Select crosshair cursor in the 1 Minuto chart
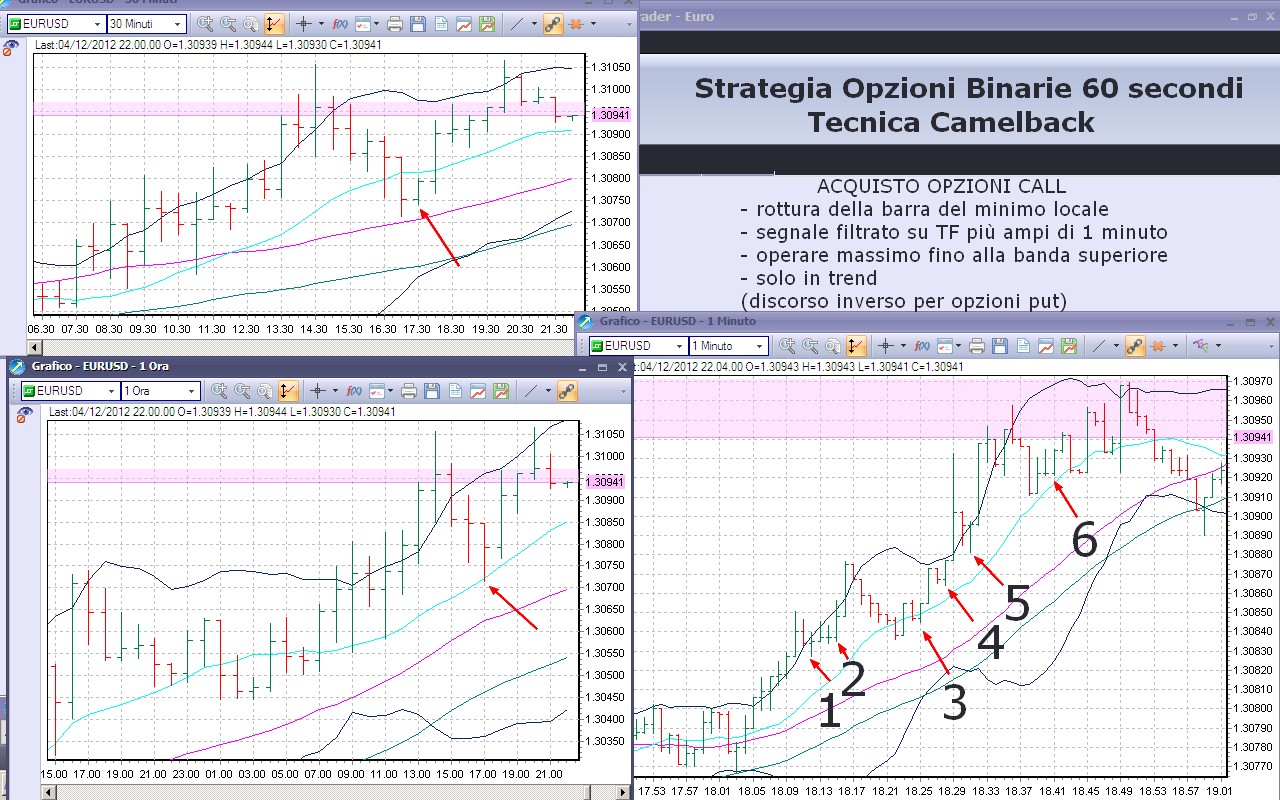1280x800 pixels. (885, 346)
